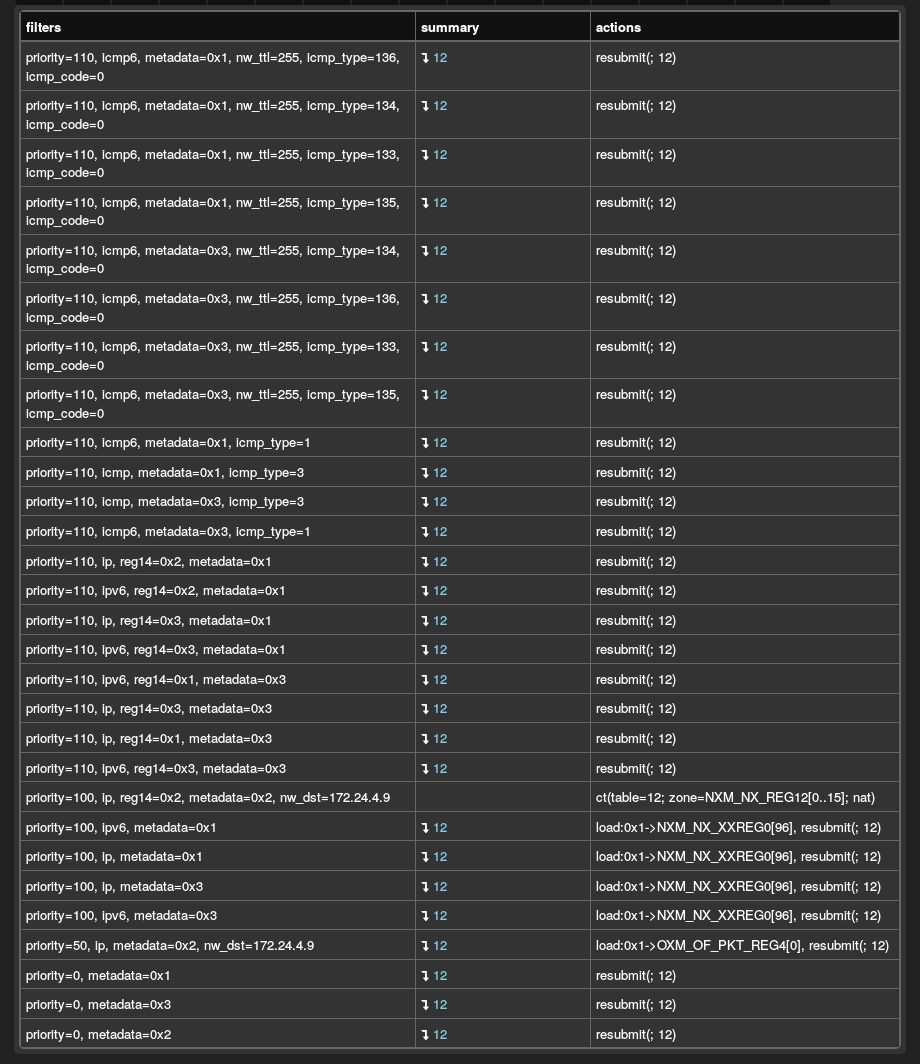The width and height of the screenshot is (920, 1064).
Task: Click the jump icon for ipv6 load action row
Action: 427,827
